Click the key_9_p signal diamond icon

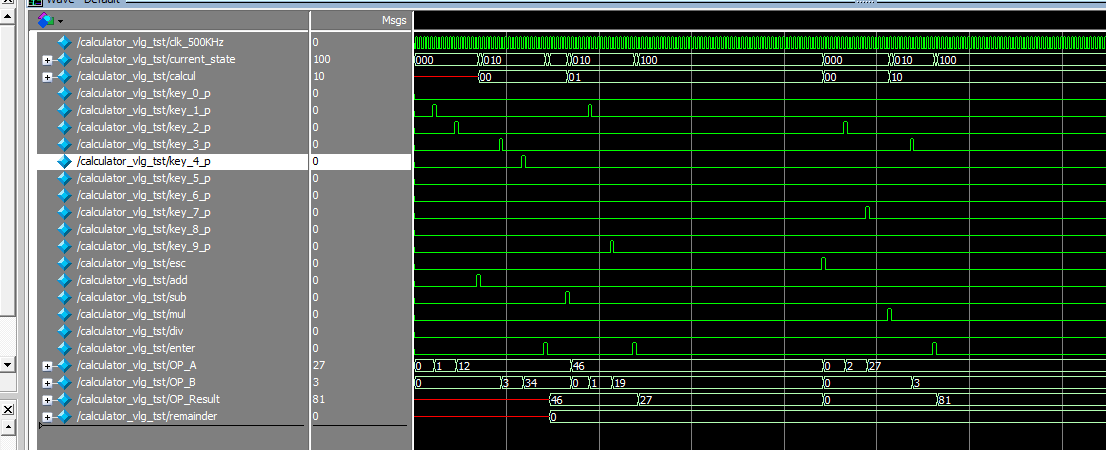pyautogui.click(x=65, y=246)
